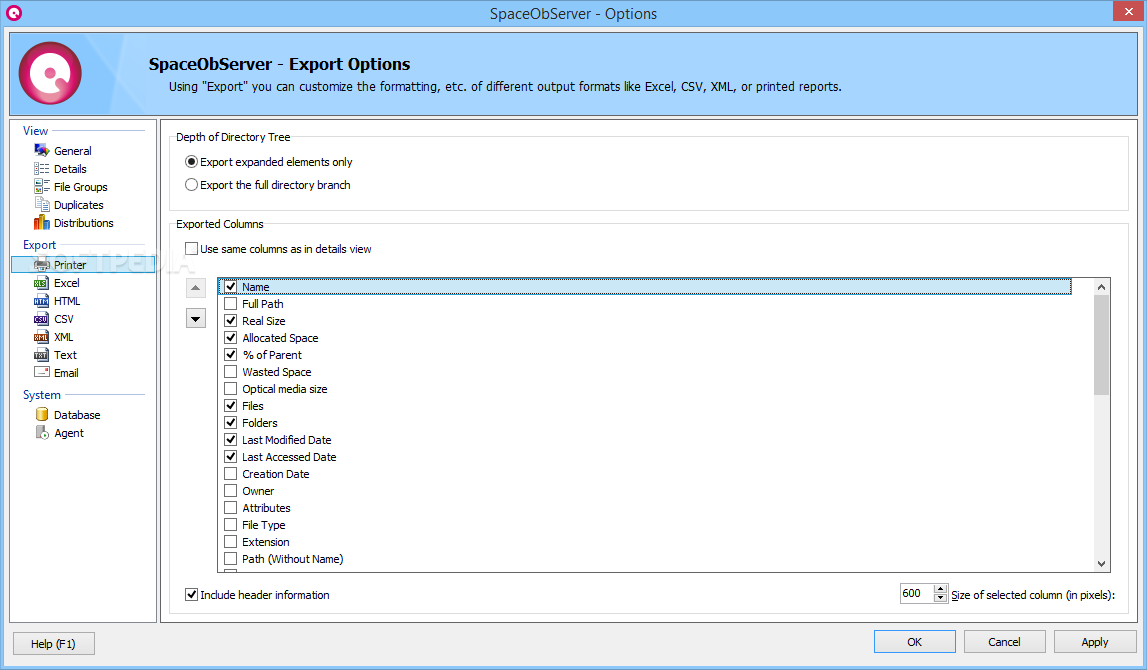Uncheck the % of Parent checkbox
This screenshot has width=1147, height=670.
point(230,355)
